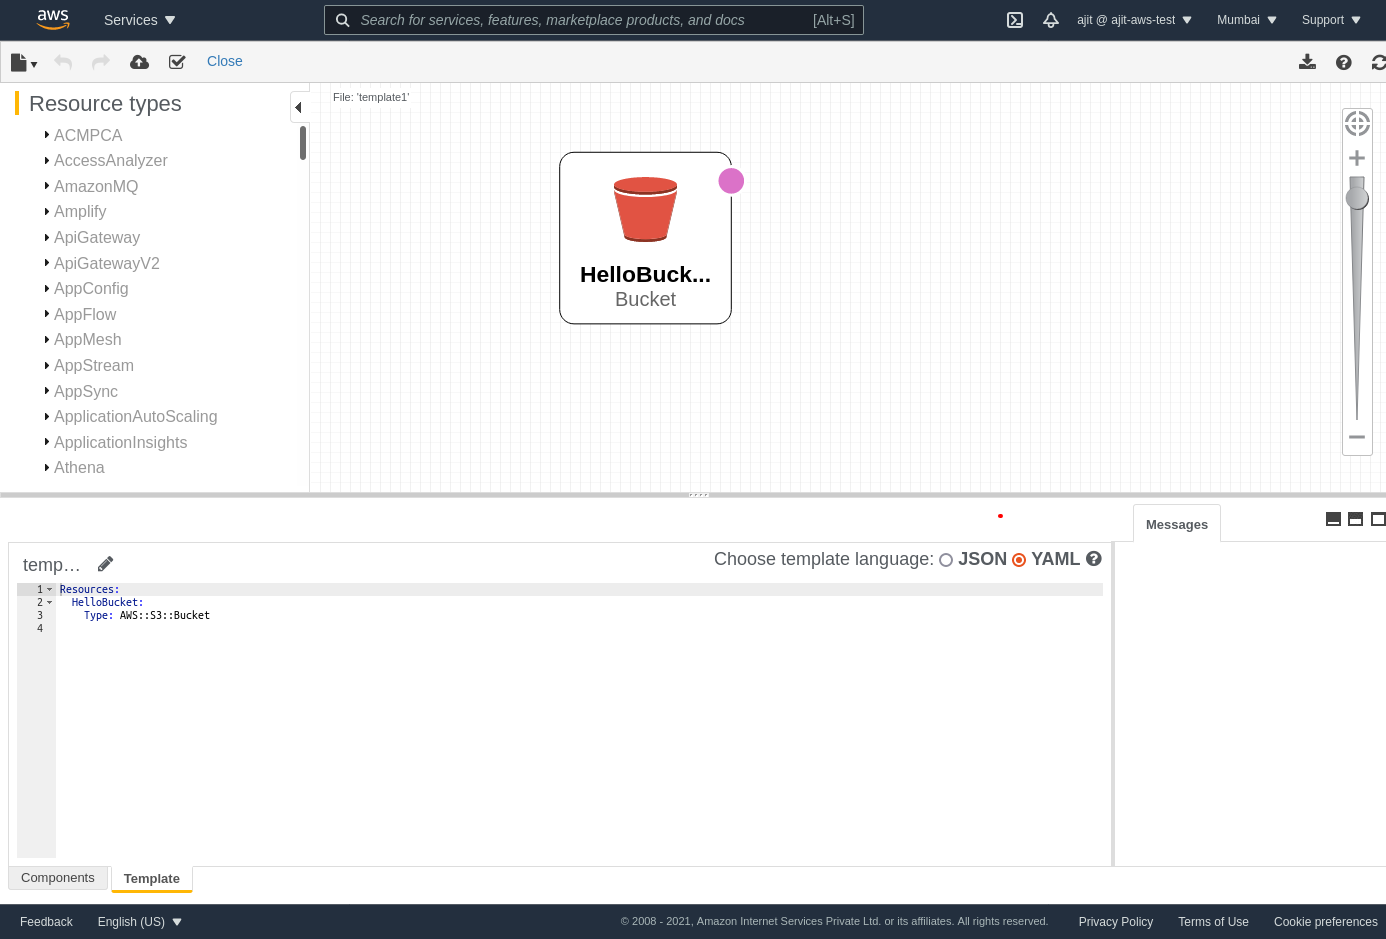This screenshot has width=1386, height=939.
Task: Open AWS CloudShell terminal icon
Action: coord(1015,20)
